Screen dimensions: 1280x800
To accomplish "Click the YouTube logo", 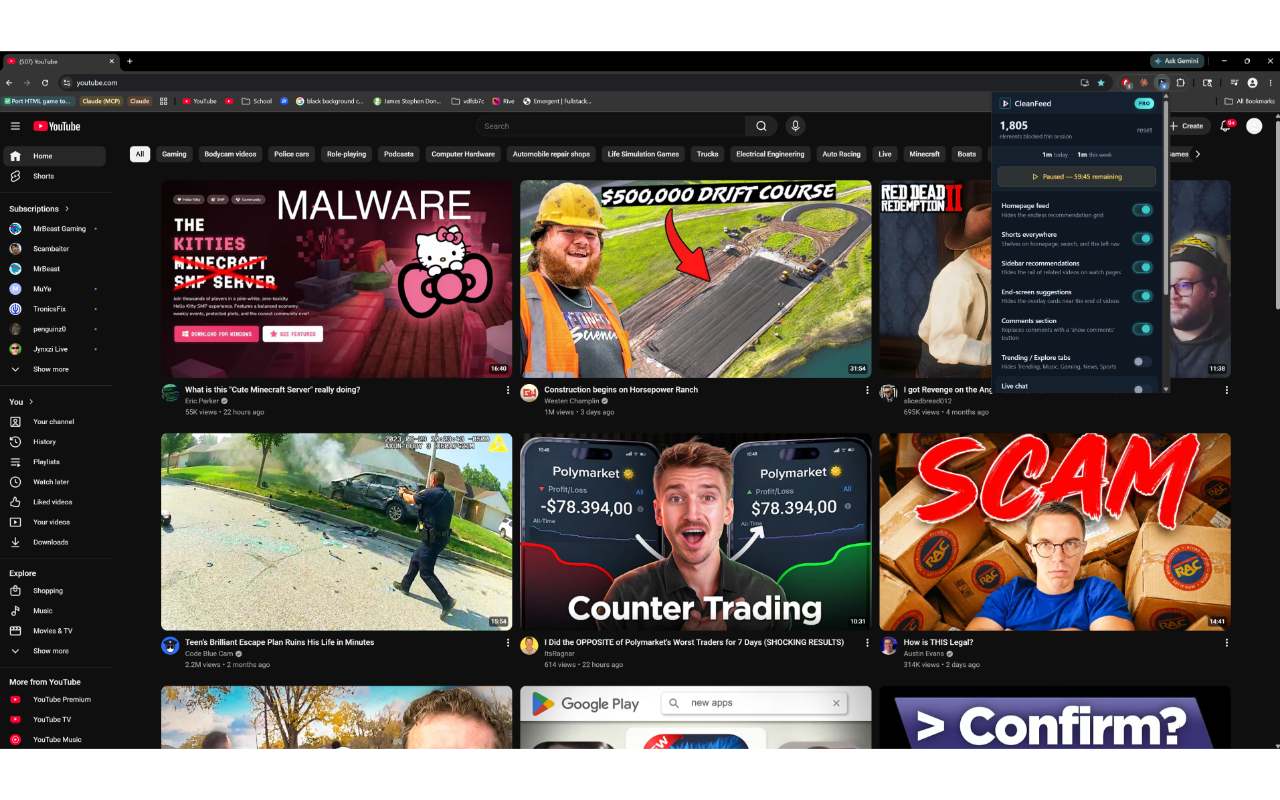I will (56, 126).
